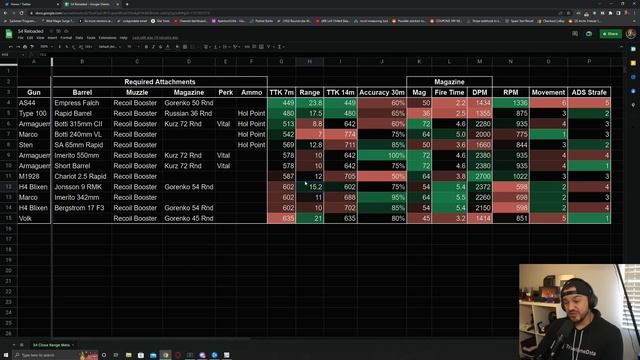Open the Meet call icon near Share

point(589,34)
